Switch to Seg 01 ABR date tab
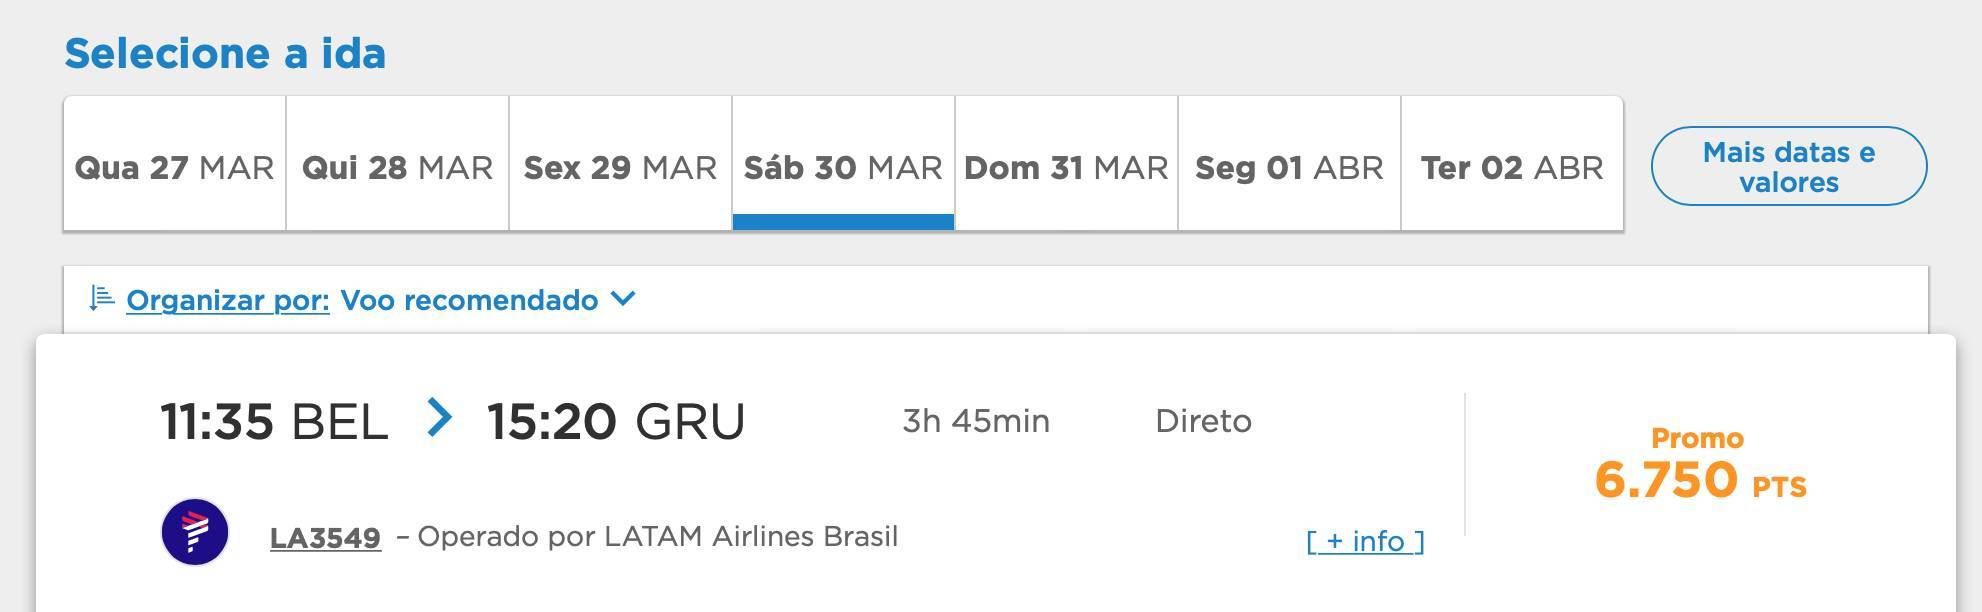The height and width of the screenshot is (612, 1982). tap(1290, 164)
